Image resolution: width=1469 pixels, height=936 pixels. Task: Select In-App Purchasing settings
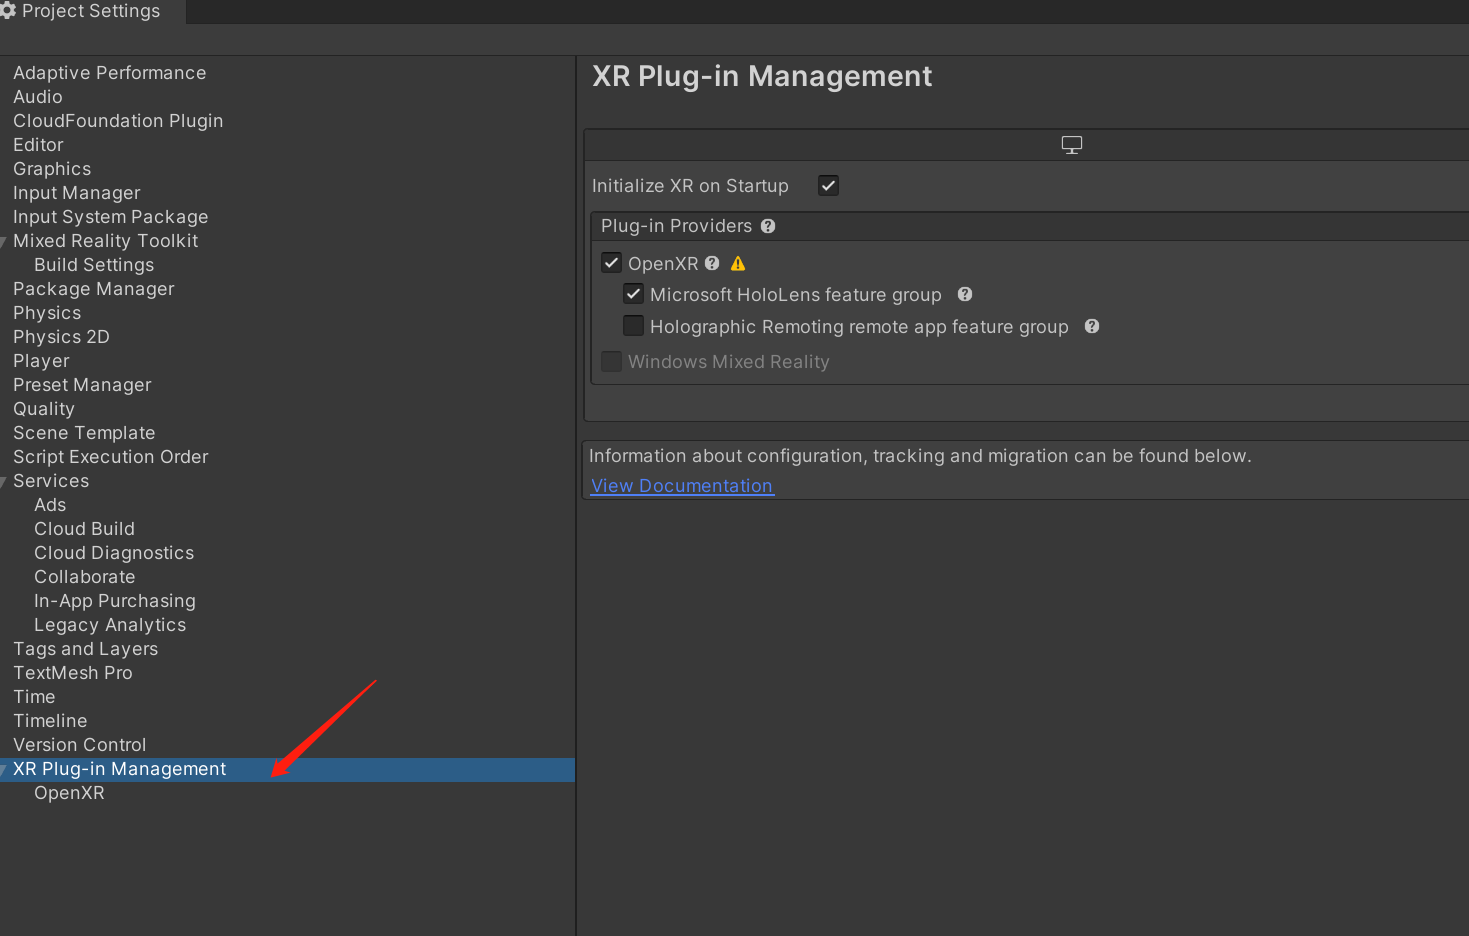(115, 601)
